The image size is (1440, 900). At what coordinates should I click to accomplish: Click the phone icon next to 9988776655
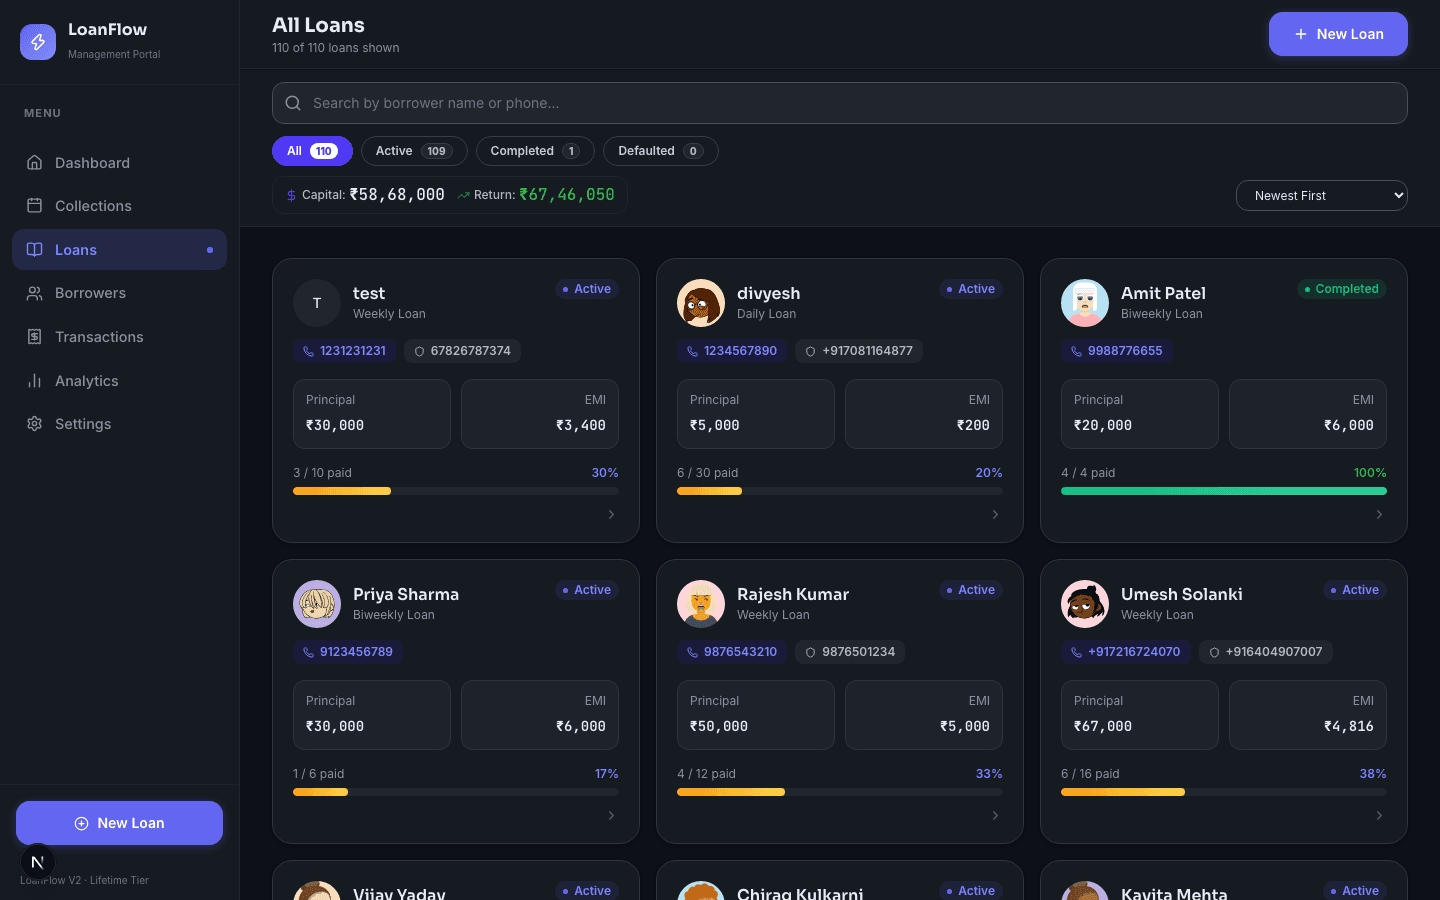(1076, 351)
